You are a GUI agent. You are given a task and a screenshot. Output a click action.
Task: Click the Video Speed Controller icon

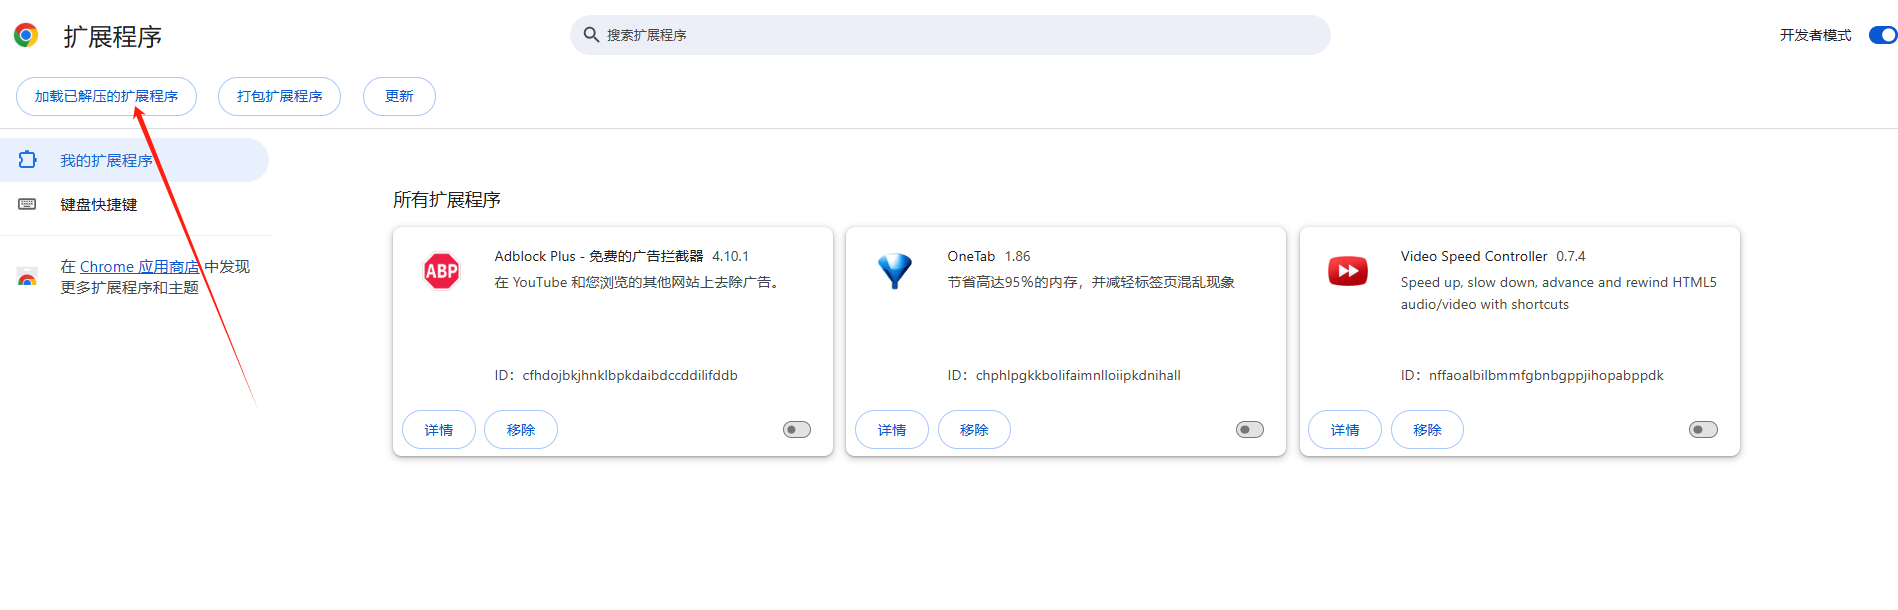point(1347,271)
